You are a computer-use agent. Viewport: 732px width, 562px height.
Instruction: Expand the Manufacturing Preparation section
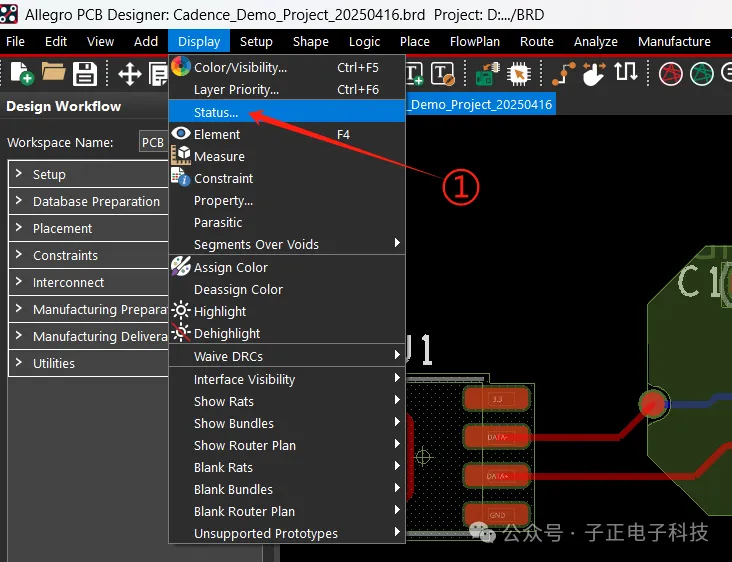[19, 309]
